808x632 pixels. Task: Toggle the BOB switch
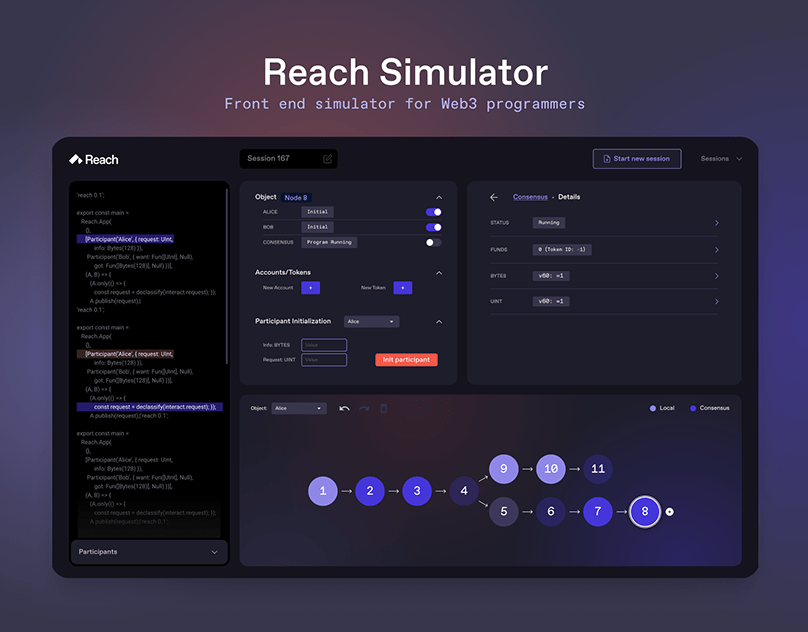[x=433, y=227]
